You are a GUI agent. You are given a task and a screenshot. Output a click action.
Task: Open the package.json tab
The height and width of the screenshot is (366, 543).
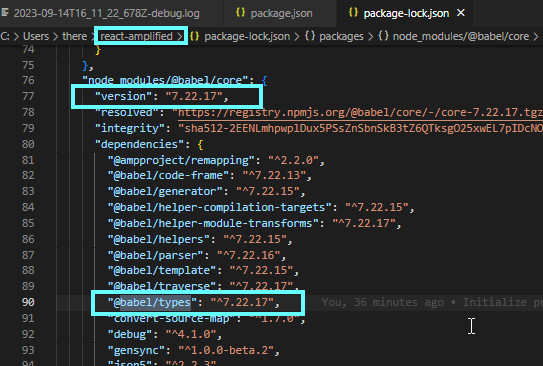point(281,13)
